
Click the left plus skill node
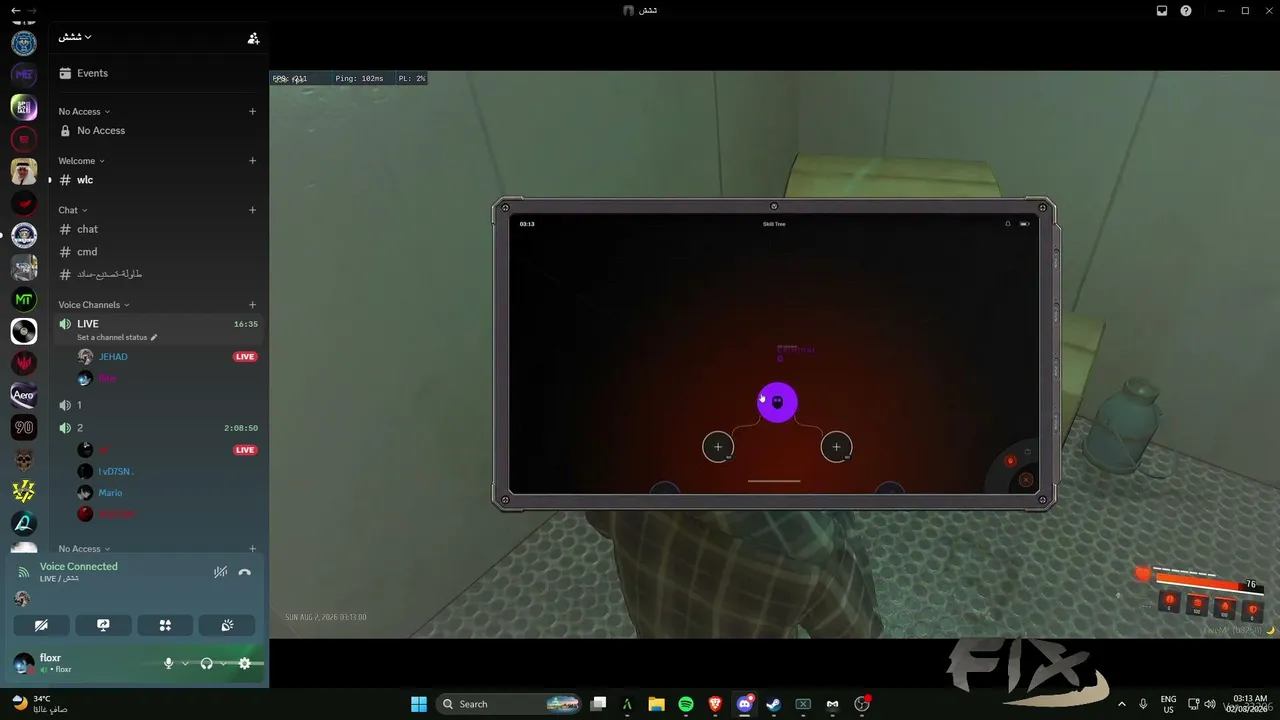(718, 447)
